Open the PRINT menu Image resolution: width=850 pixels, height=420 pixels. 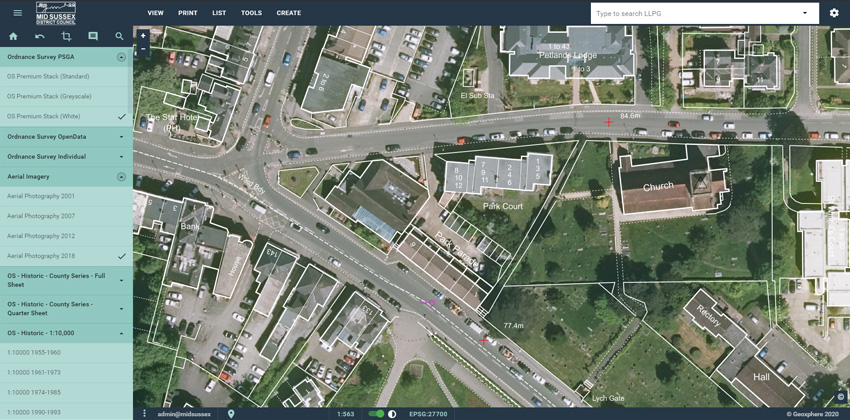pyautogui.click(x=188, y=13)
